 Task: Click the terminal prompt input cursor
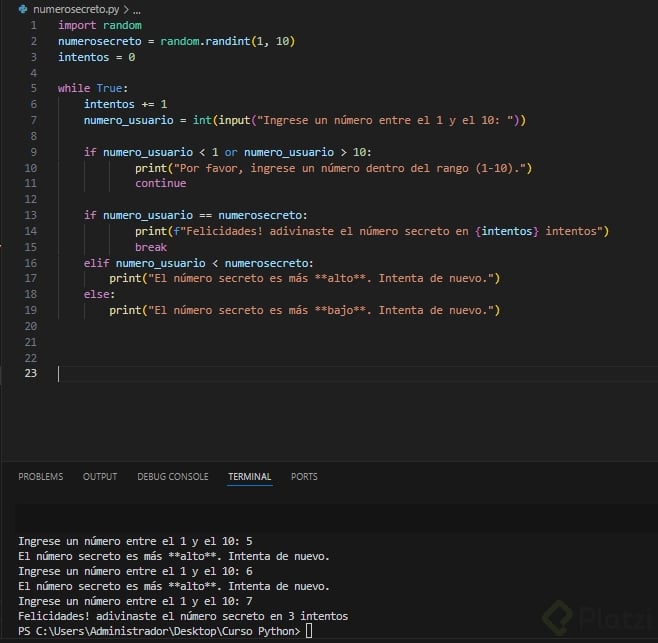(x=309, y=630)
